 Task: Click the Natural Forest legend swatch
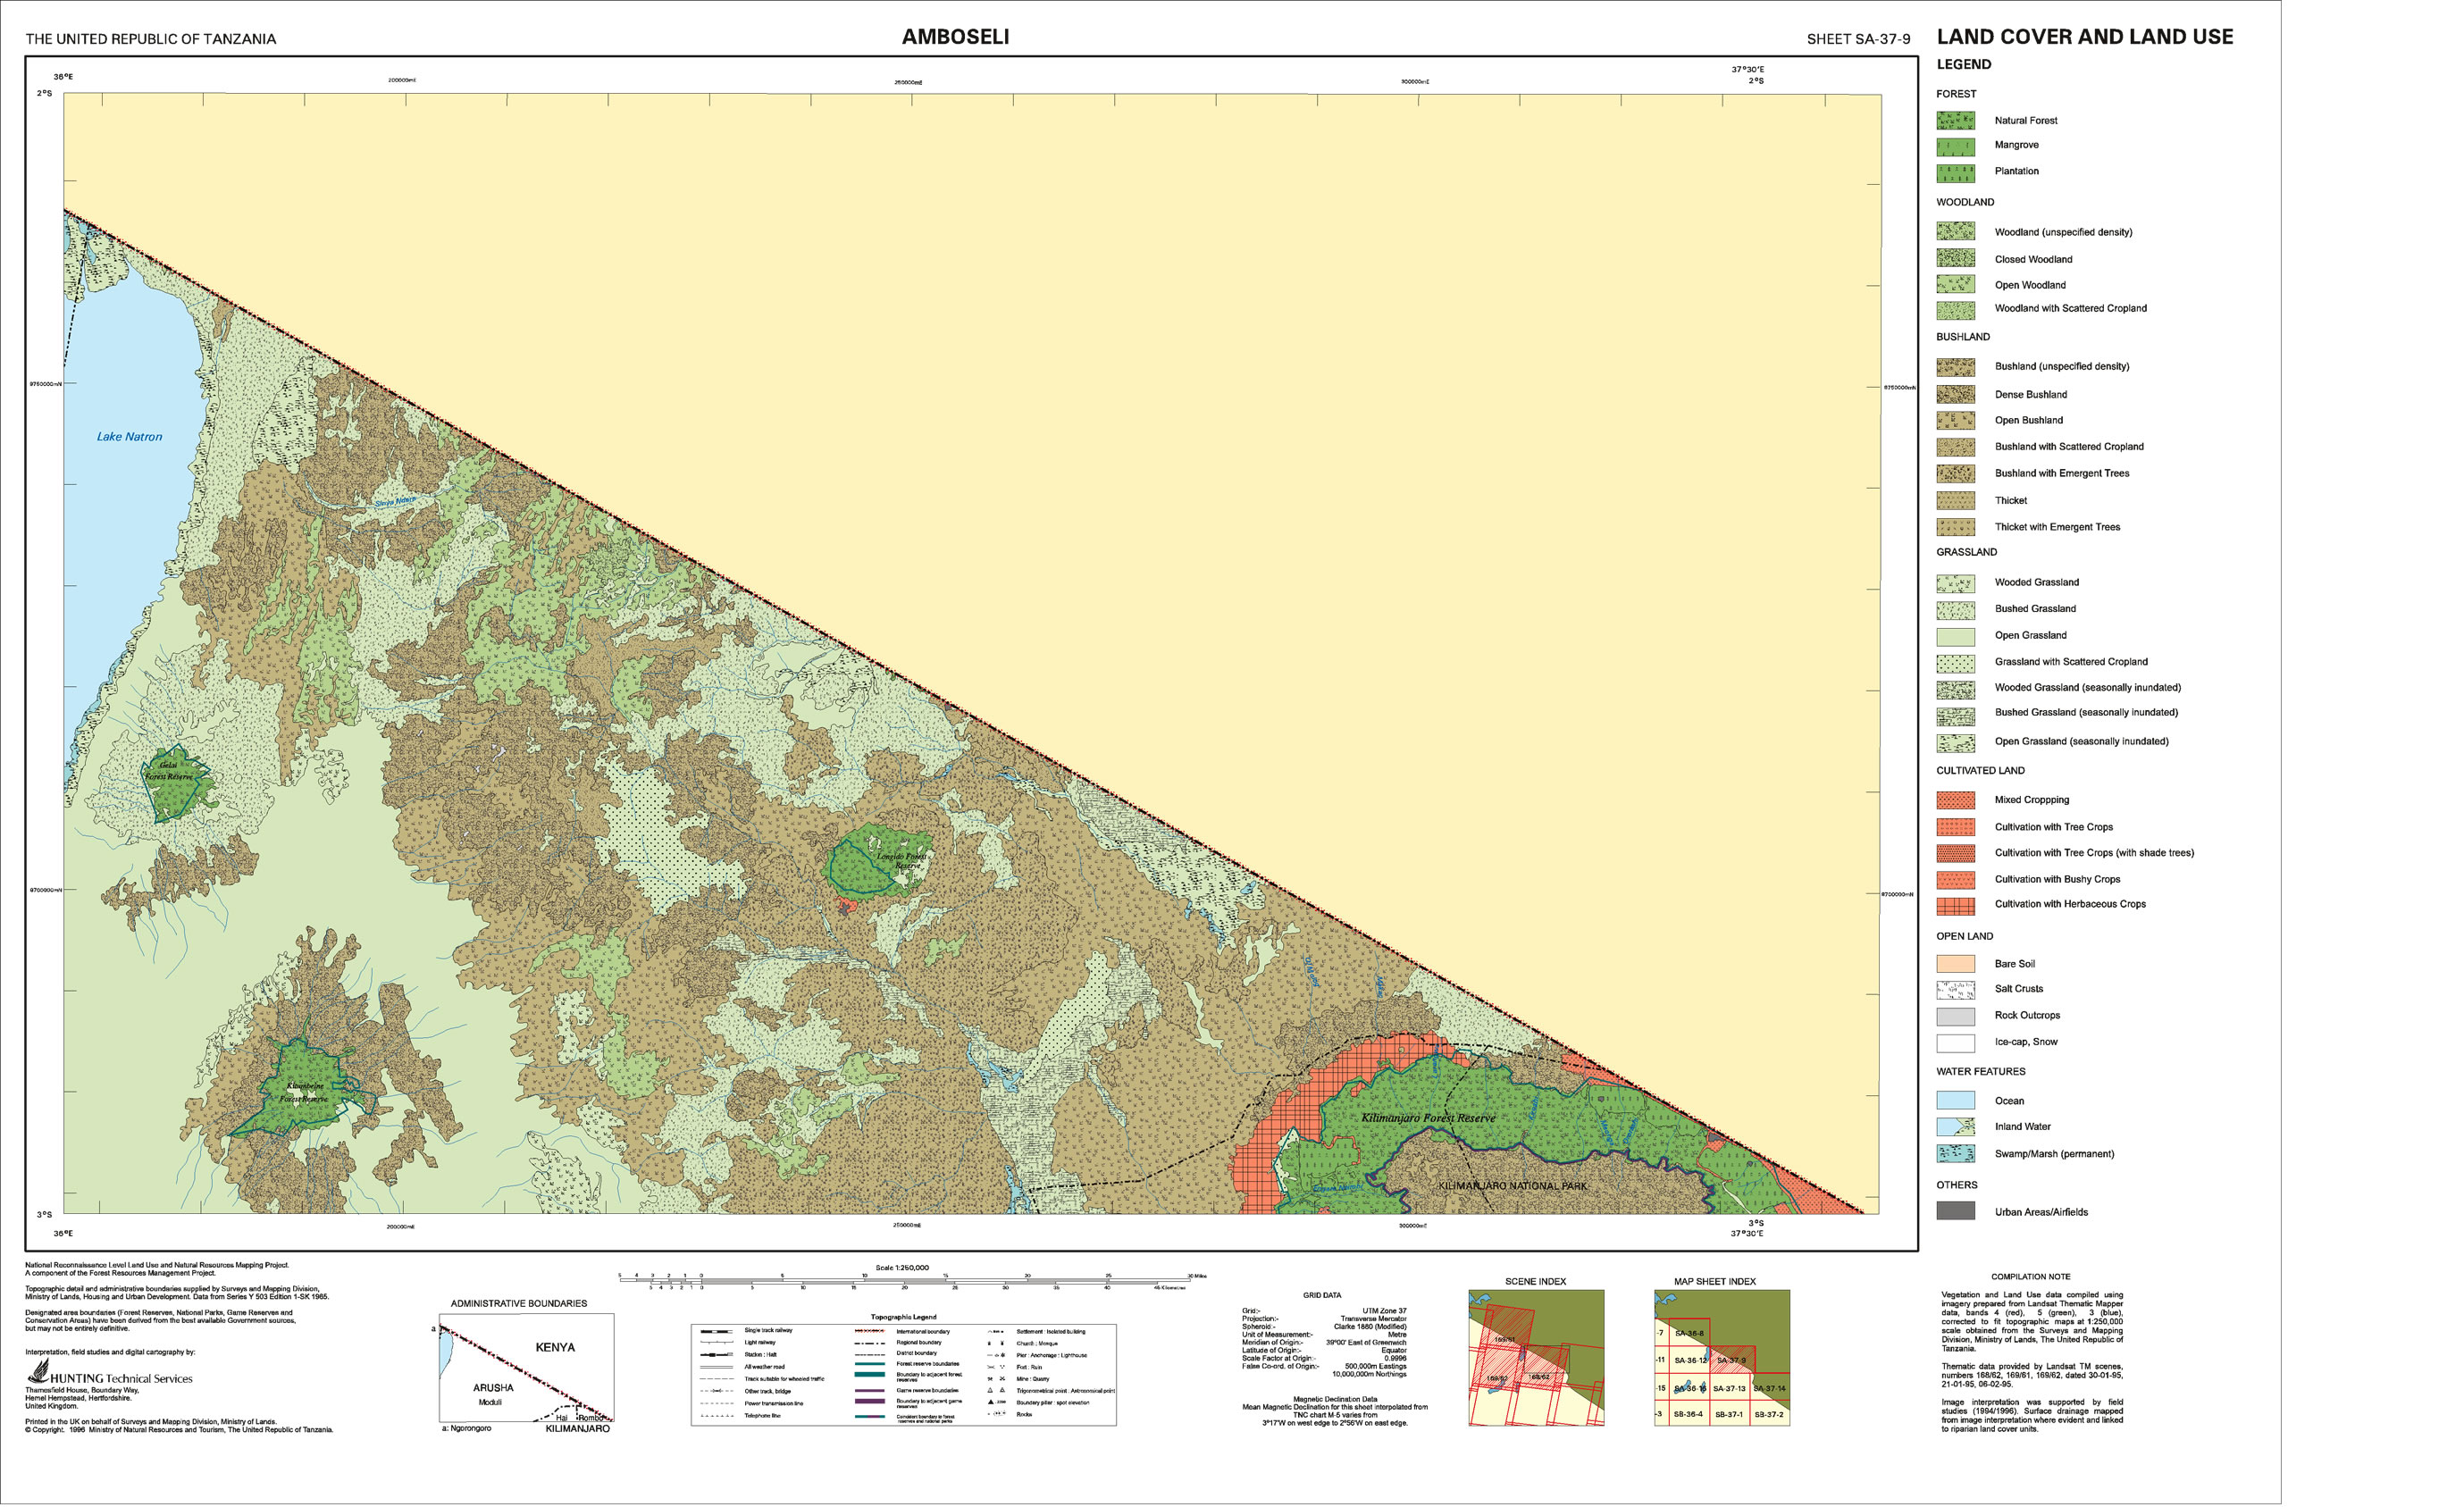click(1954, 121)
